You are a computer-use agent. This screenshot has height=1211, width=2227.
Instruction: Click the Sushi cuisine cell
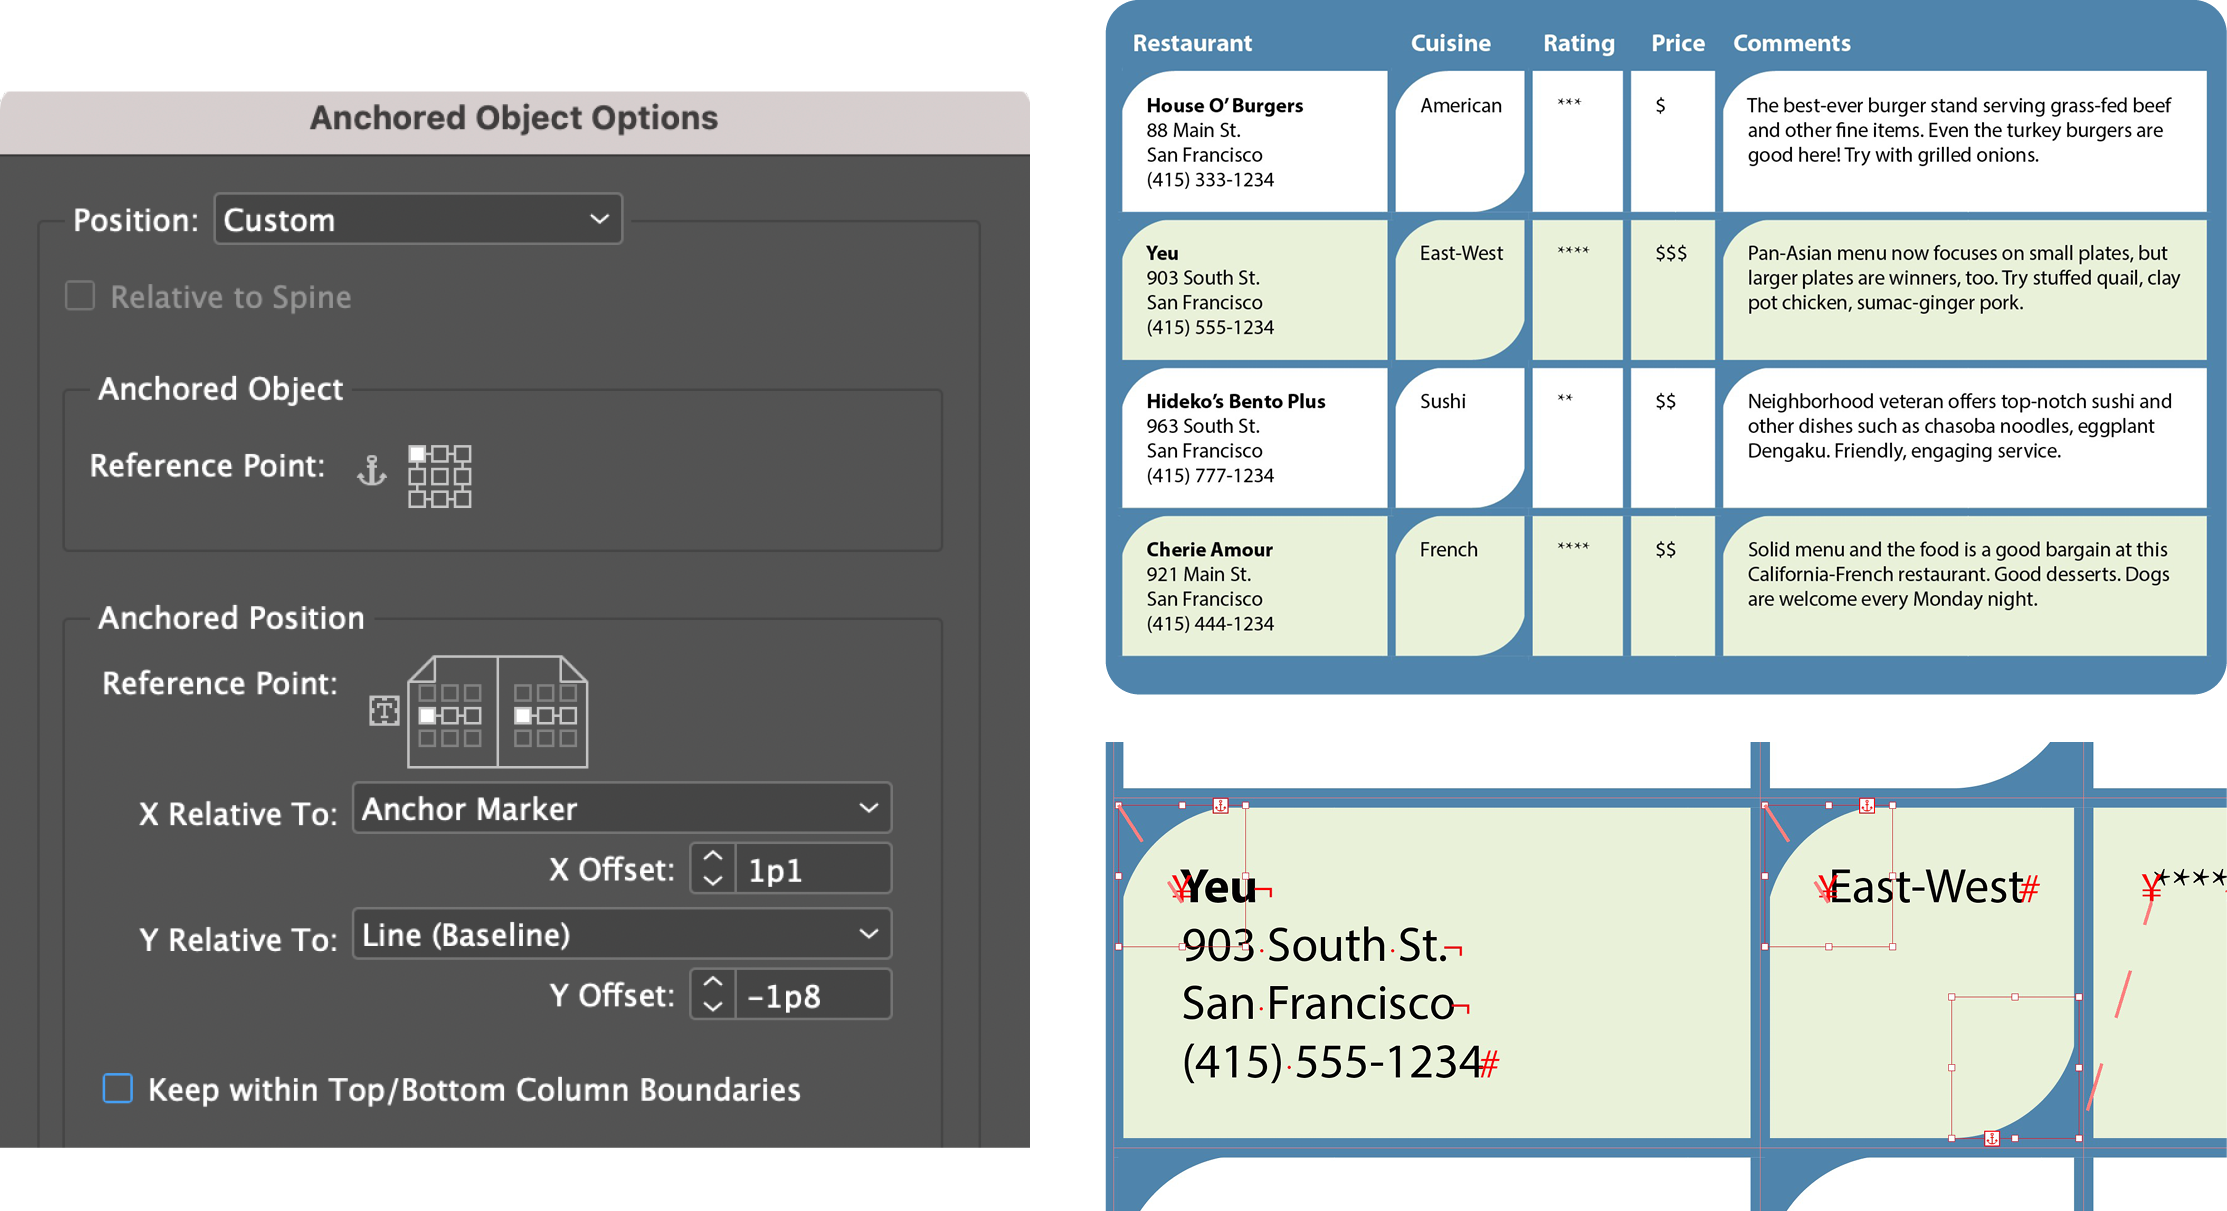click(x=1443, y=401)
